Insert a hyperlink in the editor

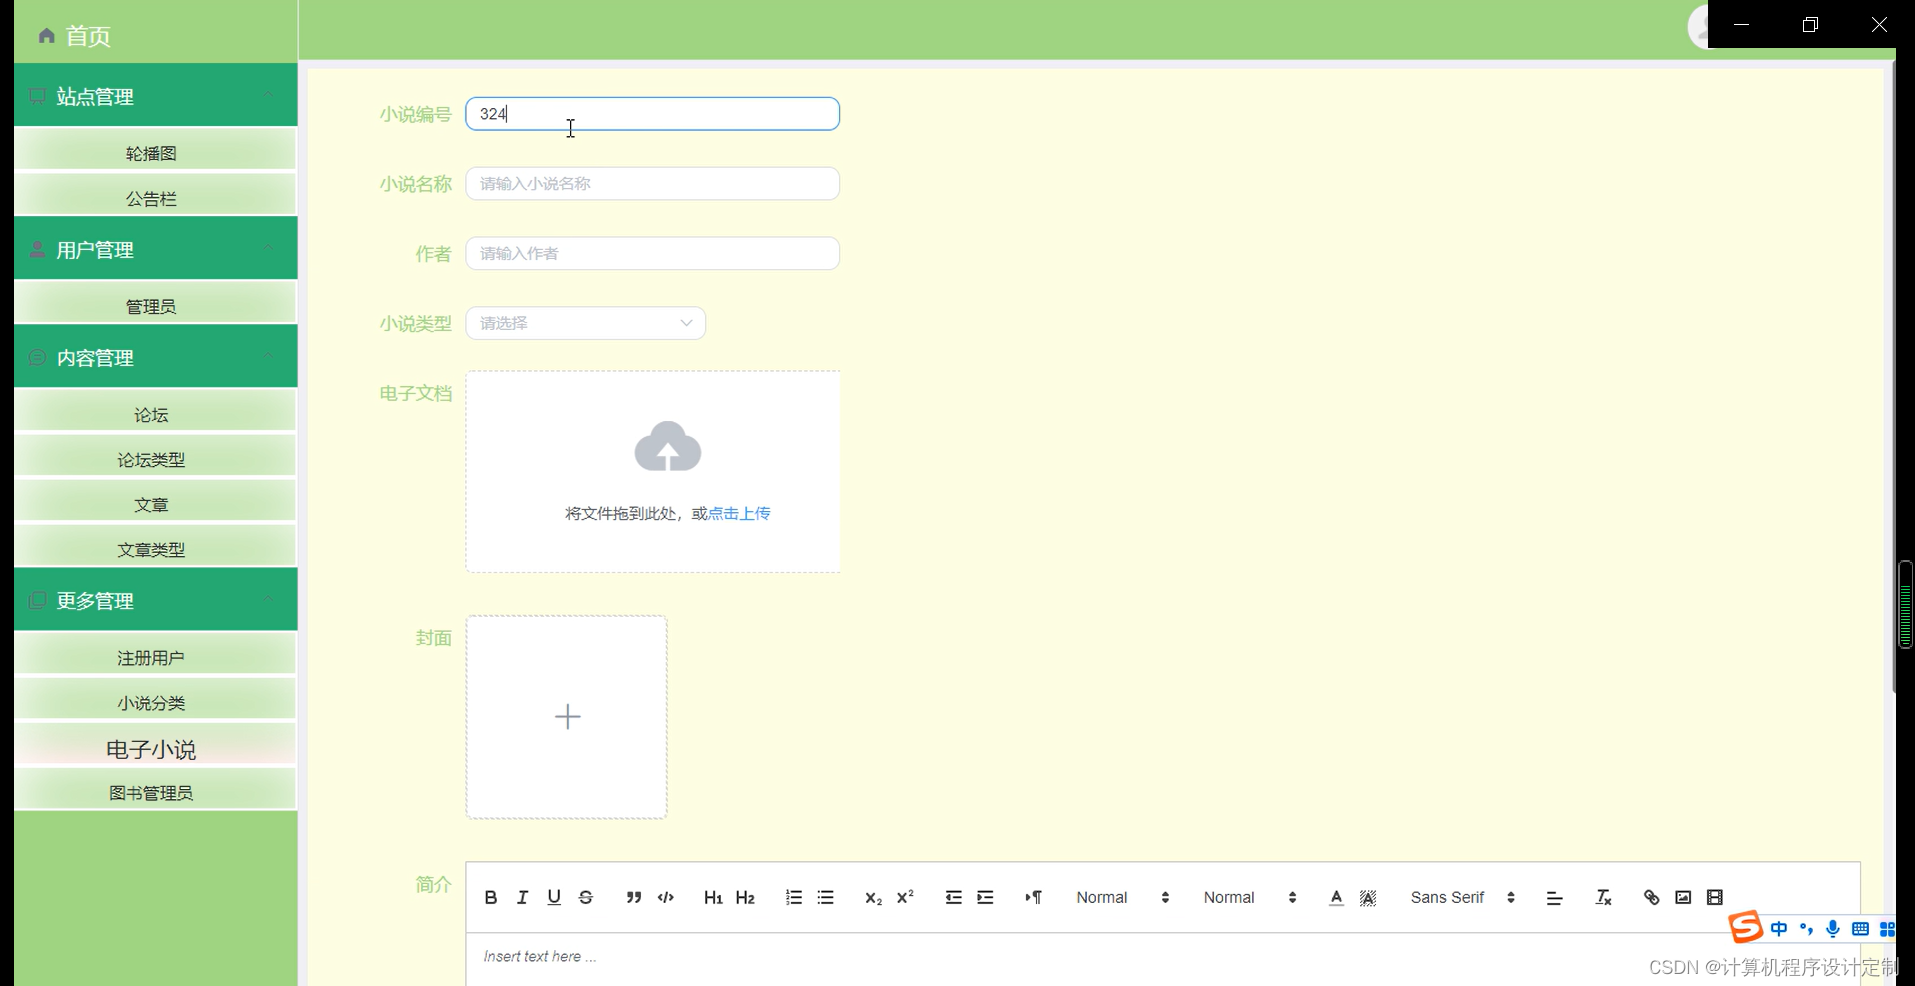(x=1651, y=897)
